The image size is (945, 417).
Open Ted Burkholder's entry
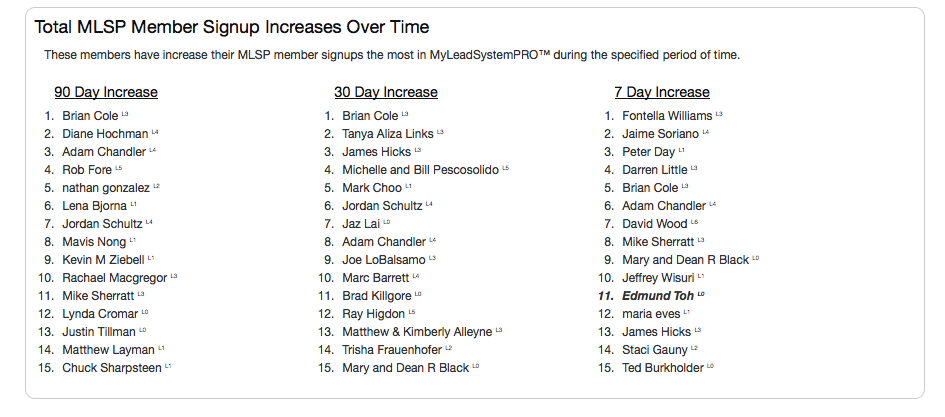click(663, 368)
